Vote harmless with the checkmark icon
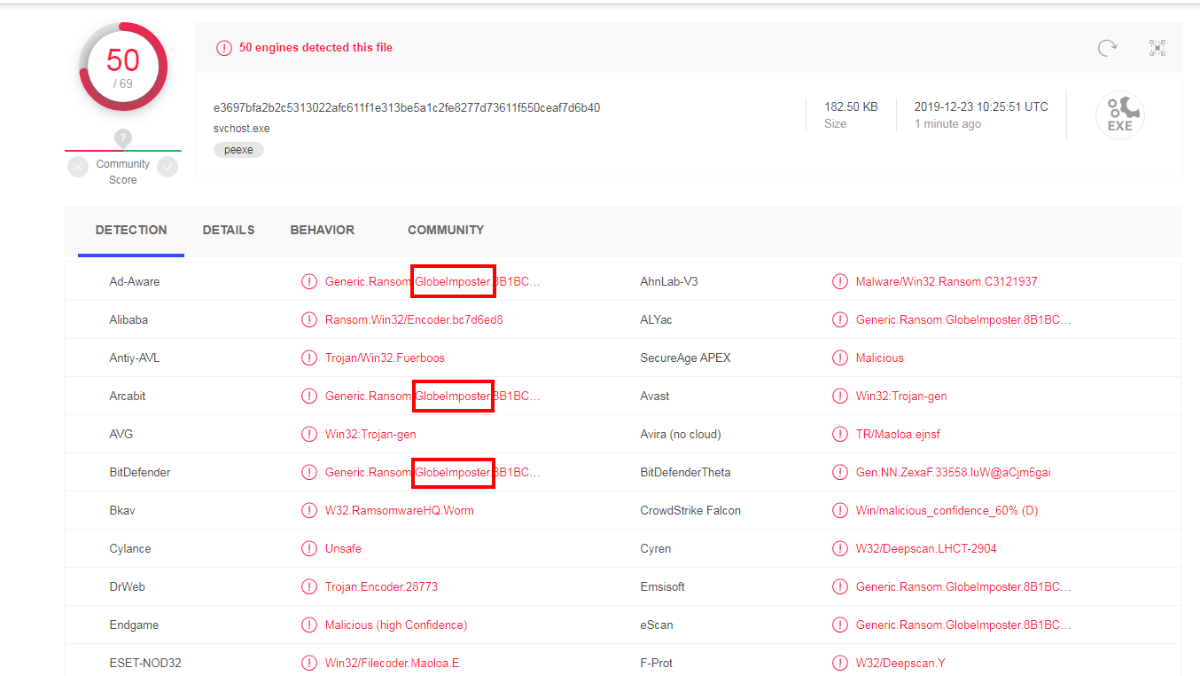1200x676 pixels. pyautogui.click(x=167, y=167)
